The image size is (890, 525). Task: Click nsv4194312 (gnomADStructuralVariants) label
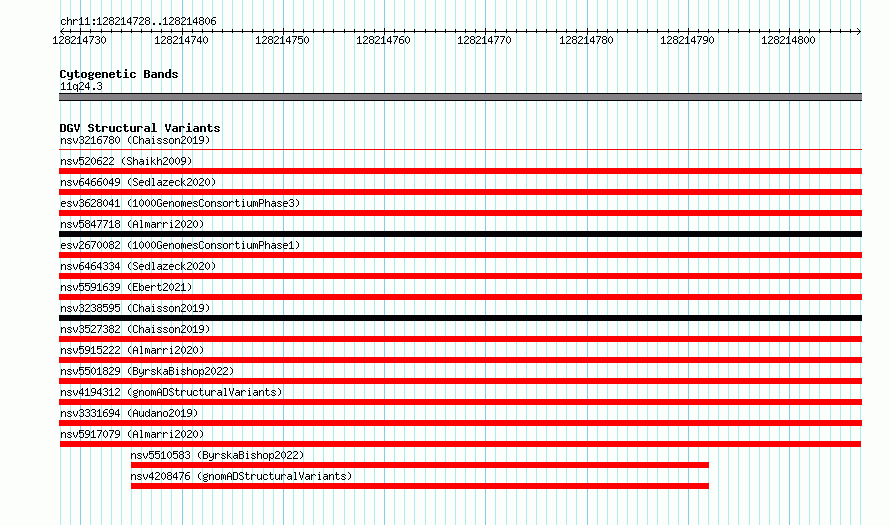point(171,392)
